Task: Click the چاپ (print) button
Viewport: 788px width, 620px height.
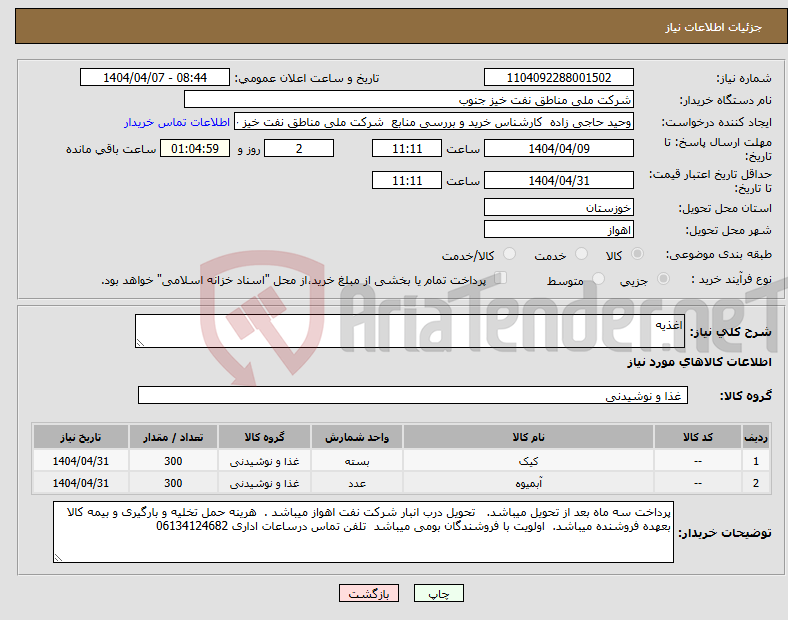Action: tap(439, 593)
